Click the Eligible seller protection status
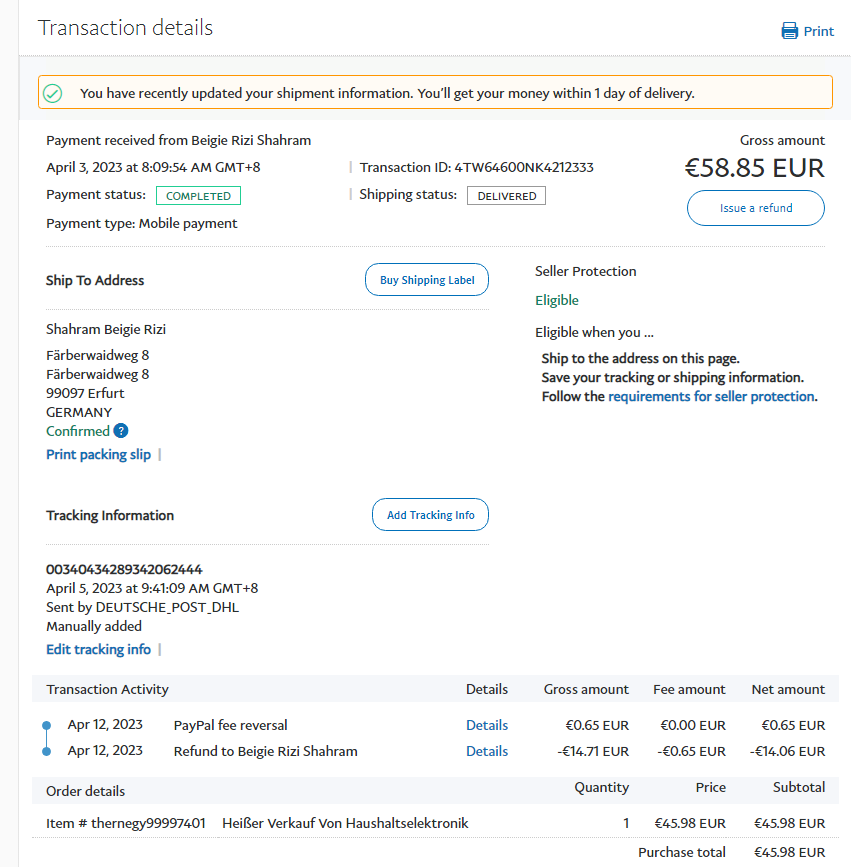Screen dimensions: 851x867 557,300
